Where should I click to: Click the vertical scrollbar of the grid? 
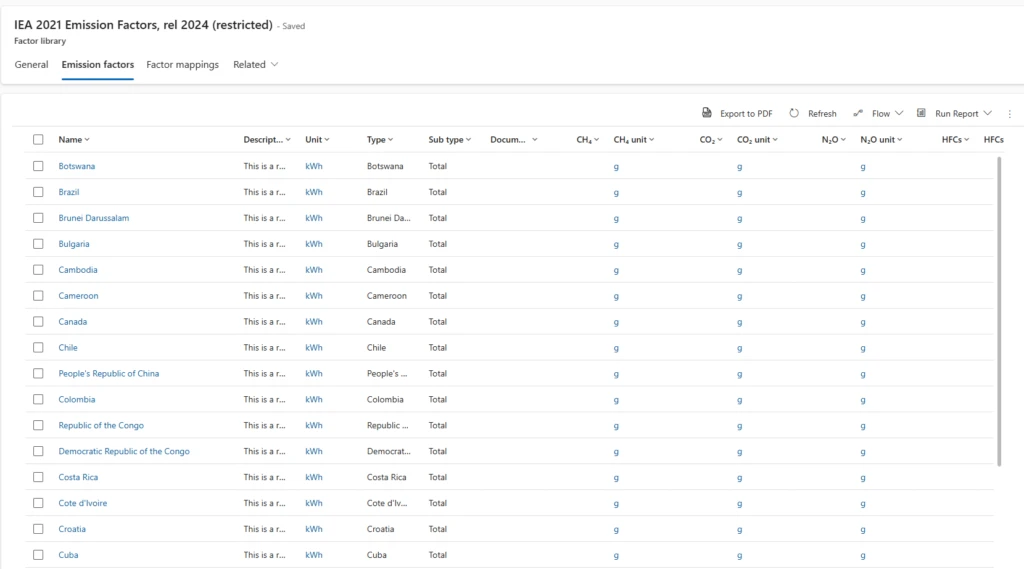[x=999, y=310]
